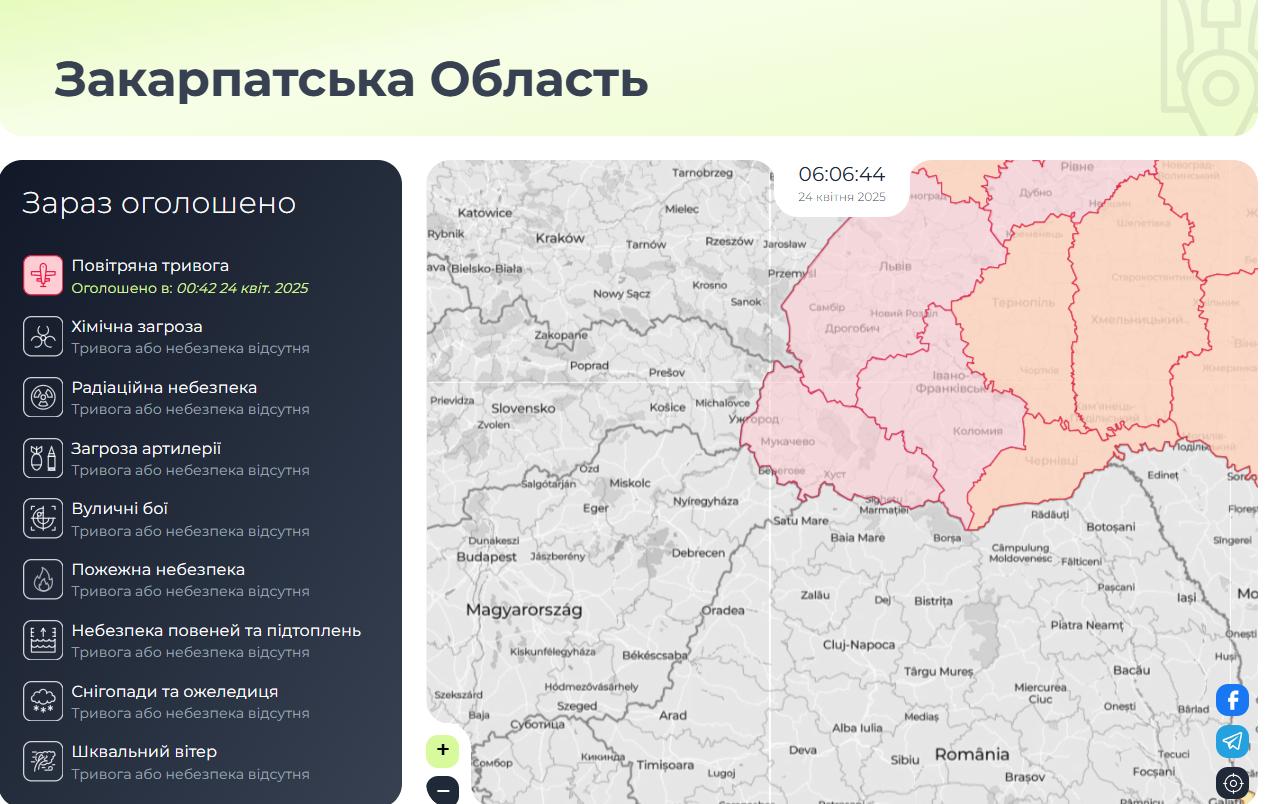Click Хуст on the map

[834, 474]
